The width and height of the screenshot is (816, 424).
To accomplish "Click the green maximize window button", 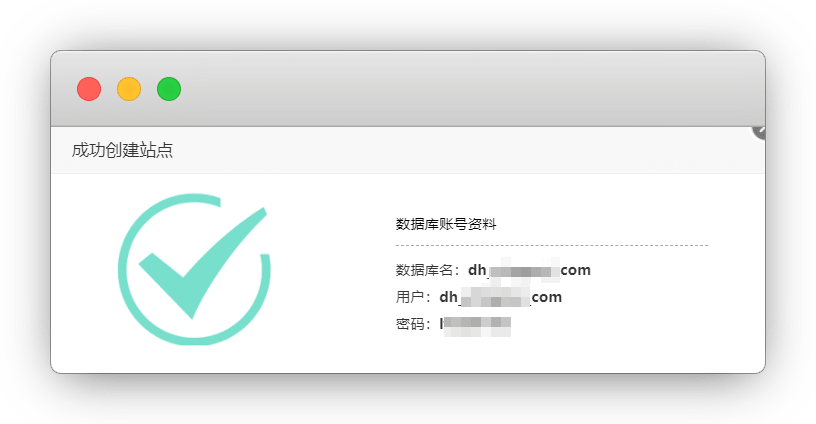I will click(x=169, y=89).
